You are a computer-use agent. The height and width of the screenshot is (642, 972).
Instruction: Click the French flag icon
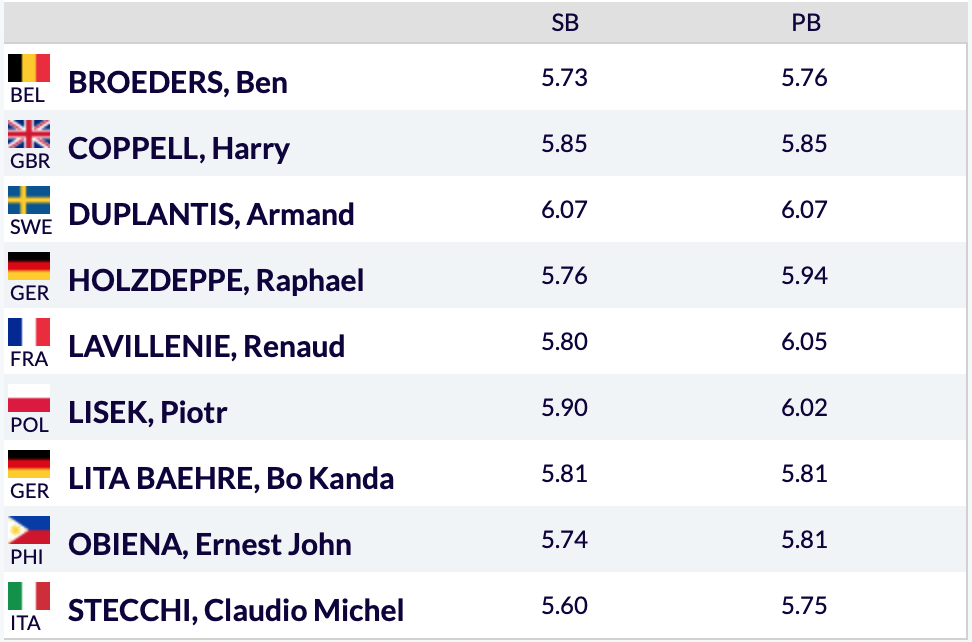pyautogui.click(x=29, y=332)
